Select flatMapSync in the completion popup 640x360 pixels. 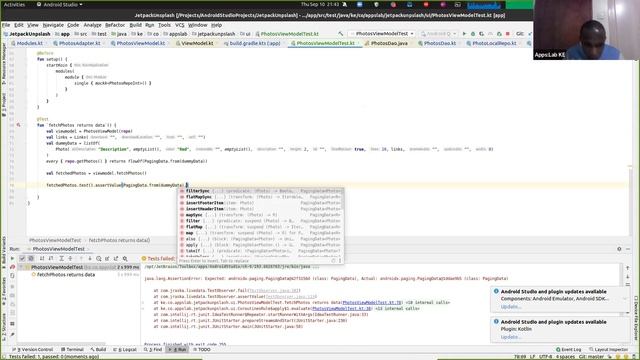260,197
